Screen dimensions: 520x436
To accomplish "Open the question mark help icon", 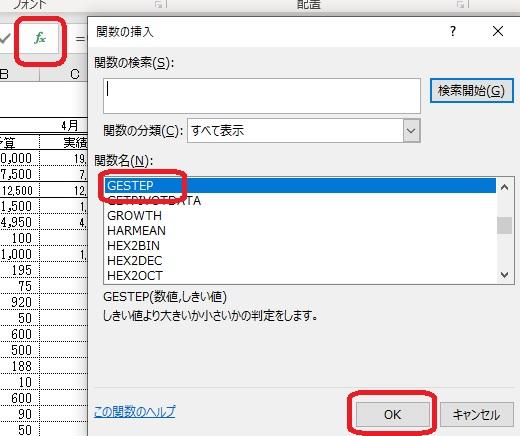I will tap(452, 31).
